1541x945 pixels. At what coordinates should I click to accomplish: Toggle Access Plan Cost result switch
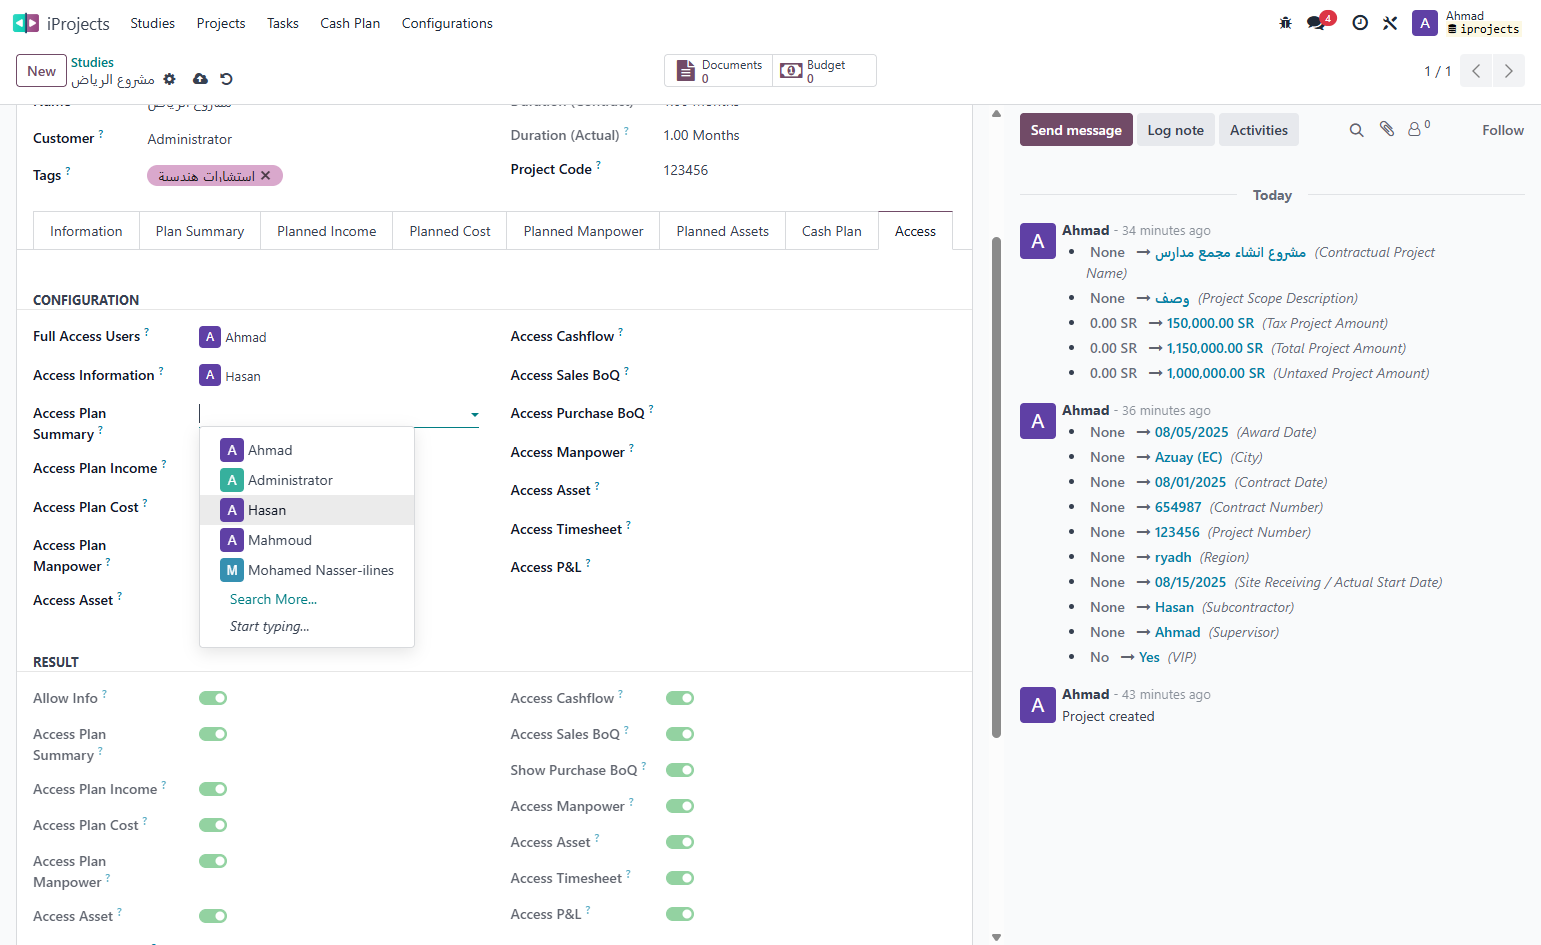(213, 825)
